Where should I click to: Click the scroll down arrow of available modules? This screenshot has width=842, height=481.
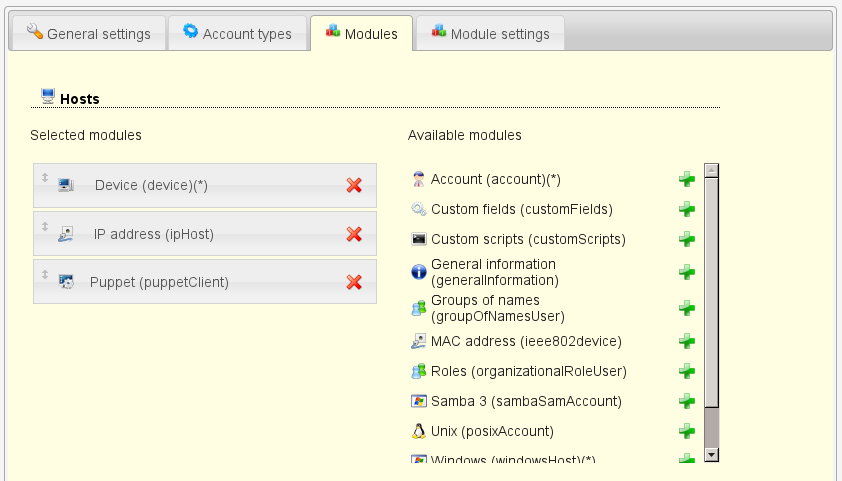[712, 454]
